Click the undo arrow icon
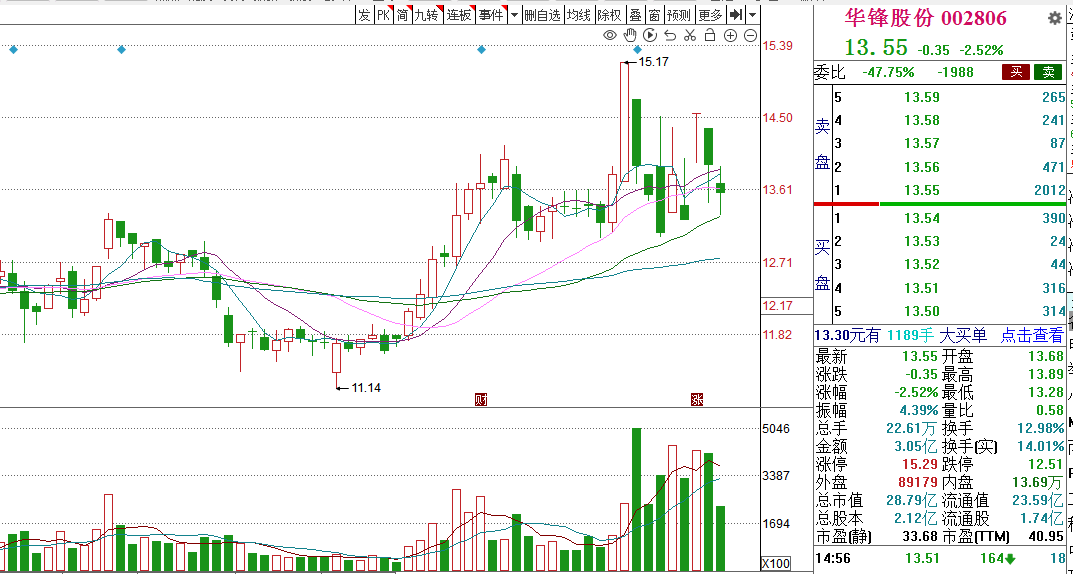 (669, 36)
